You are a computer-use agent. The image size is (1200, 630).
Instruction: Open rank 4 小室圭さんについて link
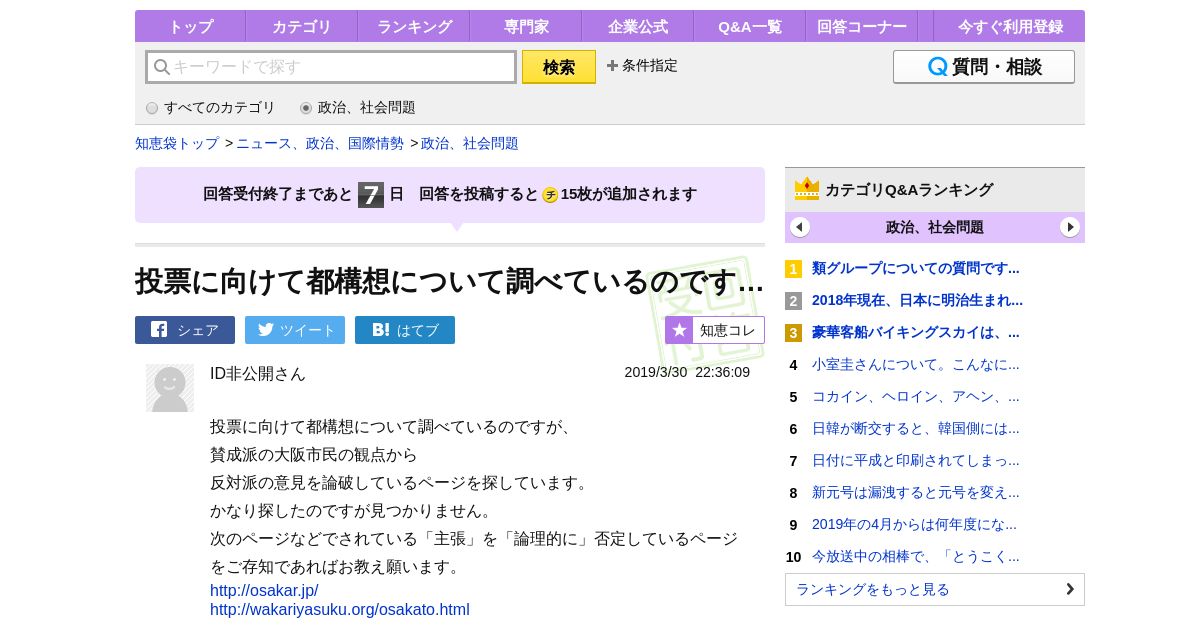[x=916, y=364]
